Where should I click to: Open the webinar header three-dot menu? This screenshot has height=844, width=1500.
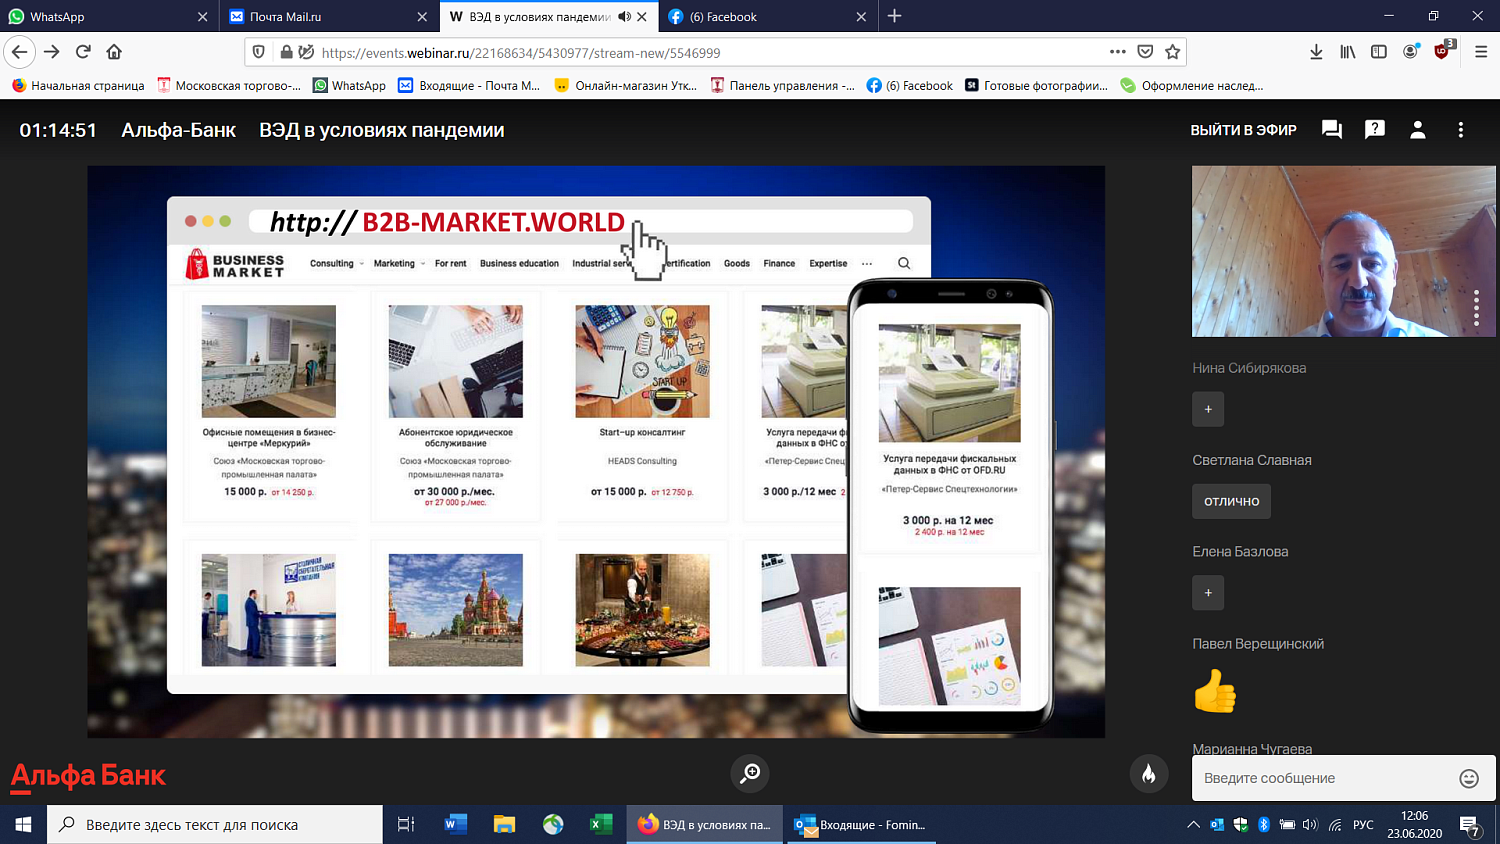click(1461, 130)
